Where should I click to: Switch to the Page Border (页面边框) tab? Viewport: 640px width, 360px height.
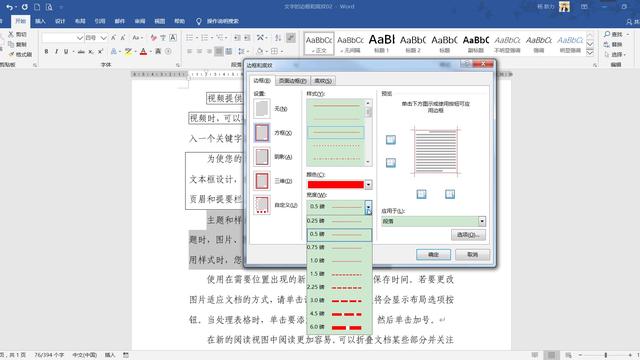[x=292, y=81]
